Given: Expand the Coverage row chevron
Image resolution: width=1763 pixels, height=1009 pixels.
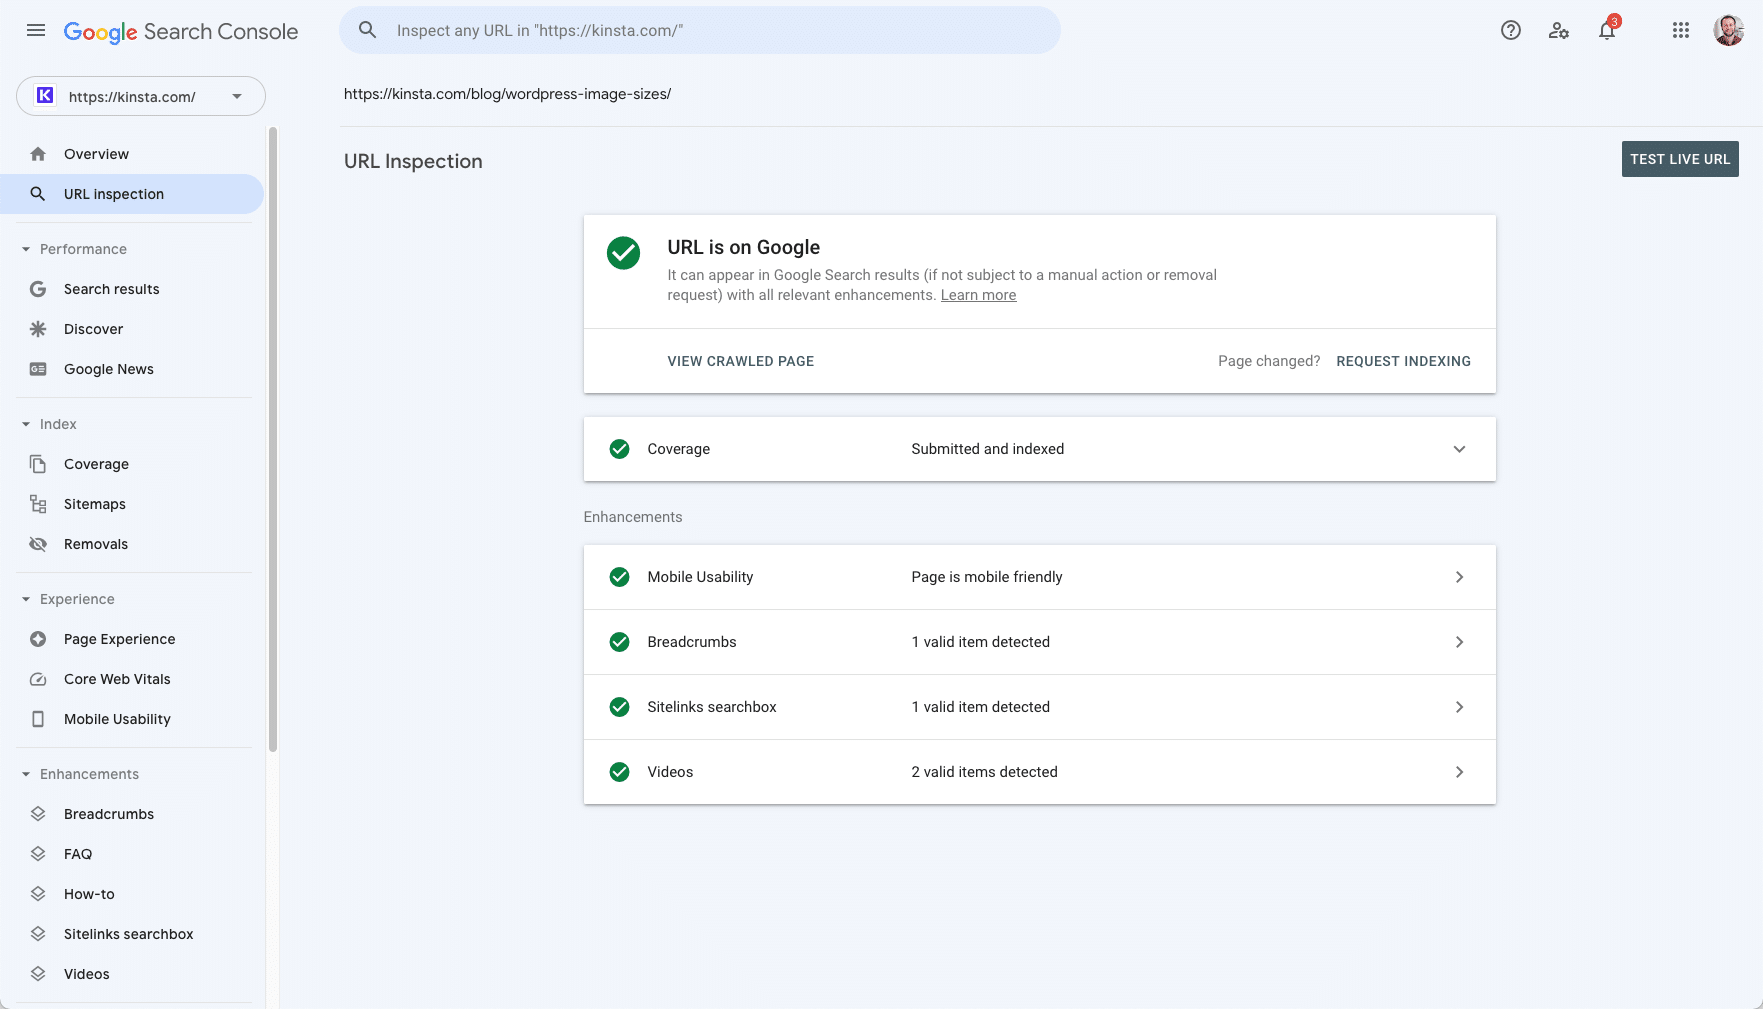Looking at the screenshot, I should click(x=1459, y=449).
